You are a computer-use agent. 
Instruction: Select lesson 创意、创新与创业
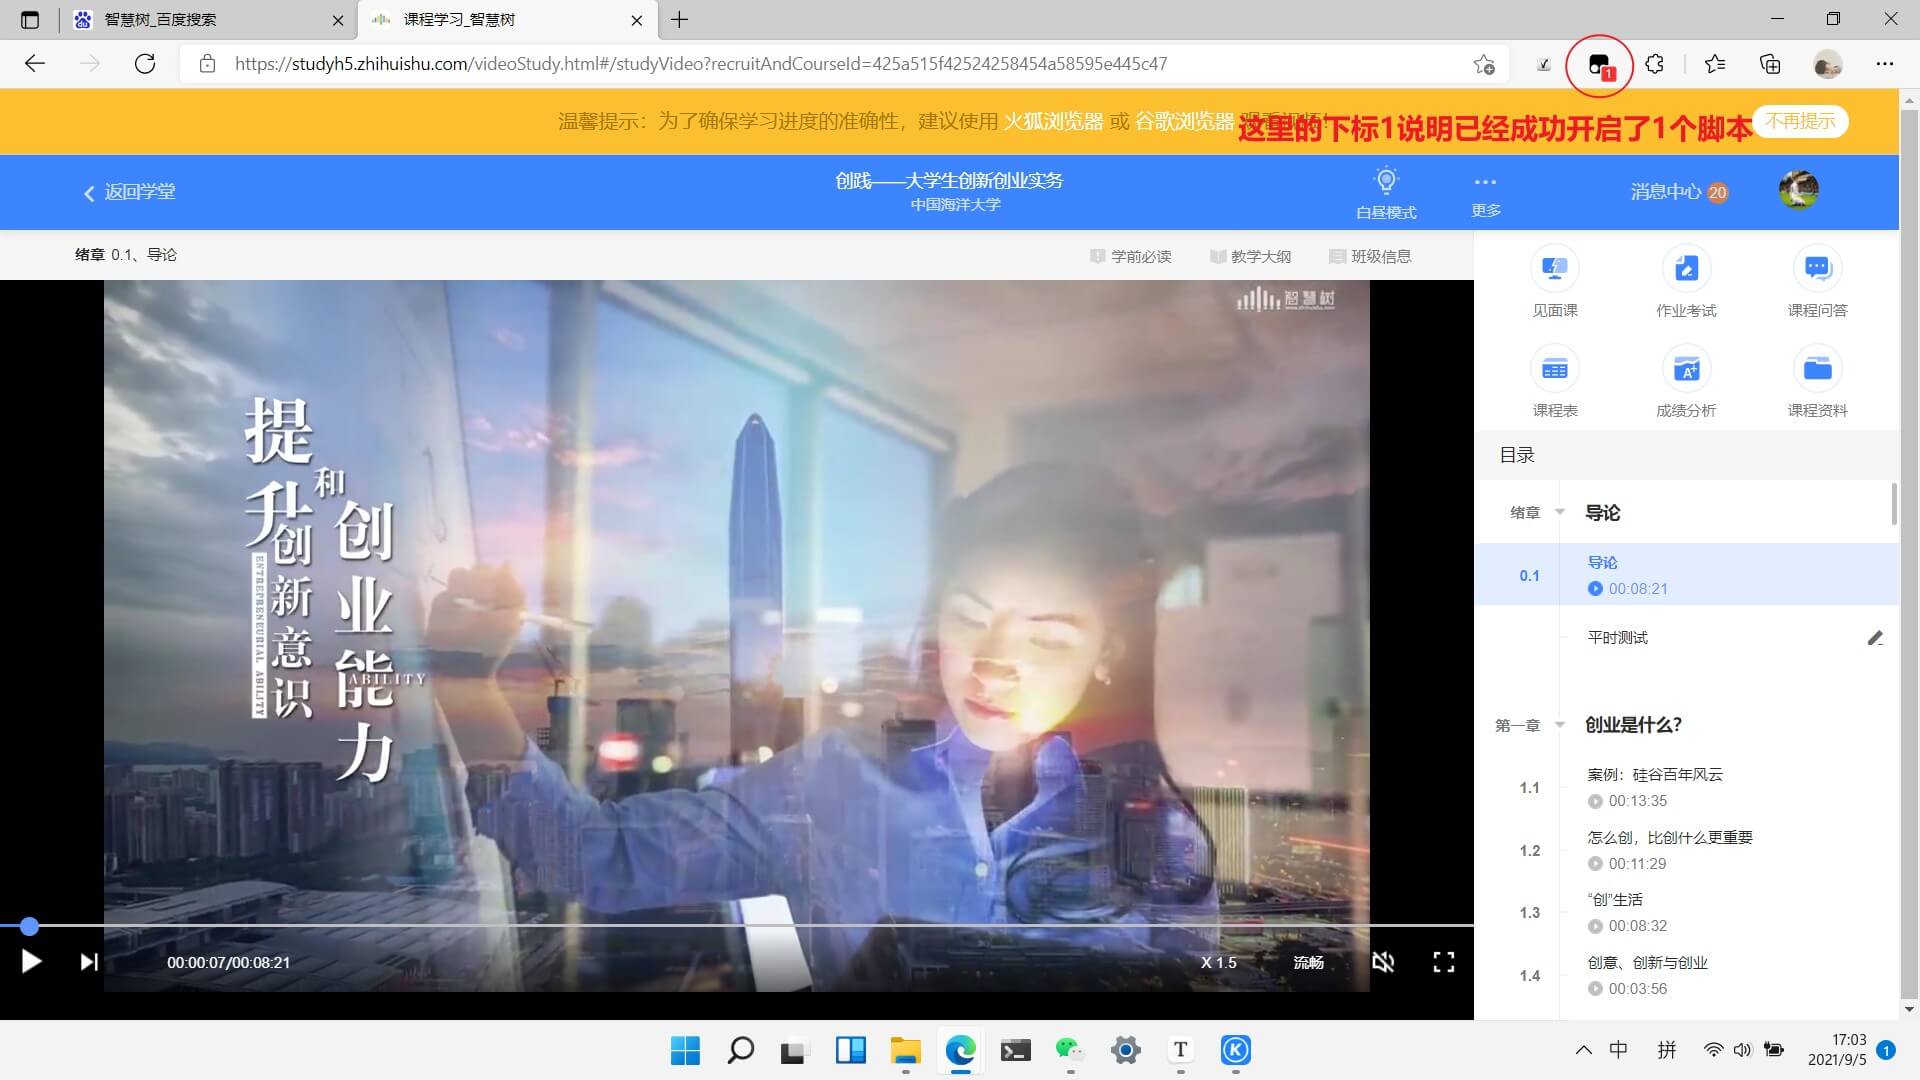click(x=1647, y=962)
